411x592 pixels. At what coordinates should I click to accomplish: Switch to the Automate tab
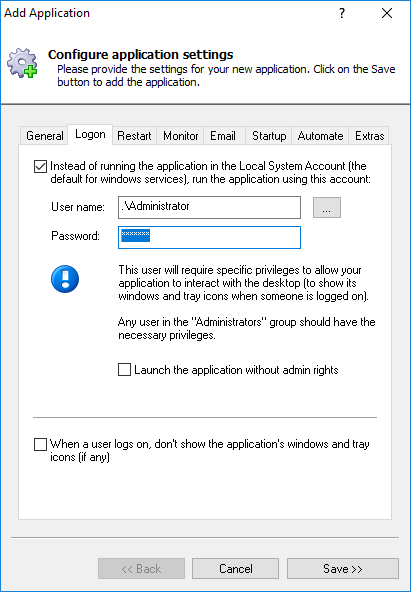point(320,136)
